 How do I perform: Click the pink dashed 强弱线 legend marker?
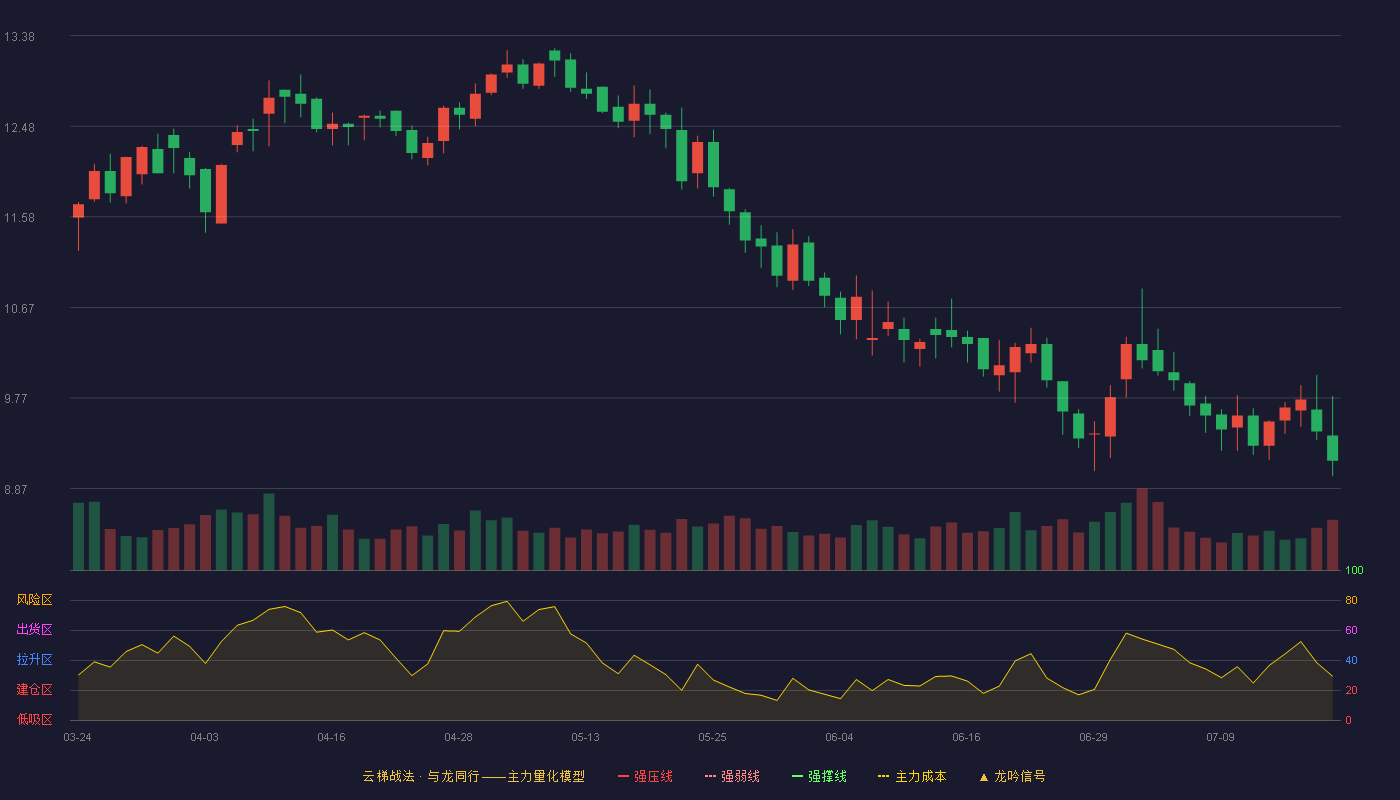coord(710,776)
